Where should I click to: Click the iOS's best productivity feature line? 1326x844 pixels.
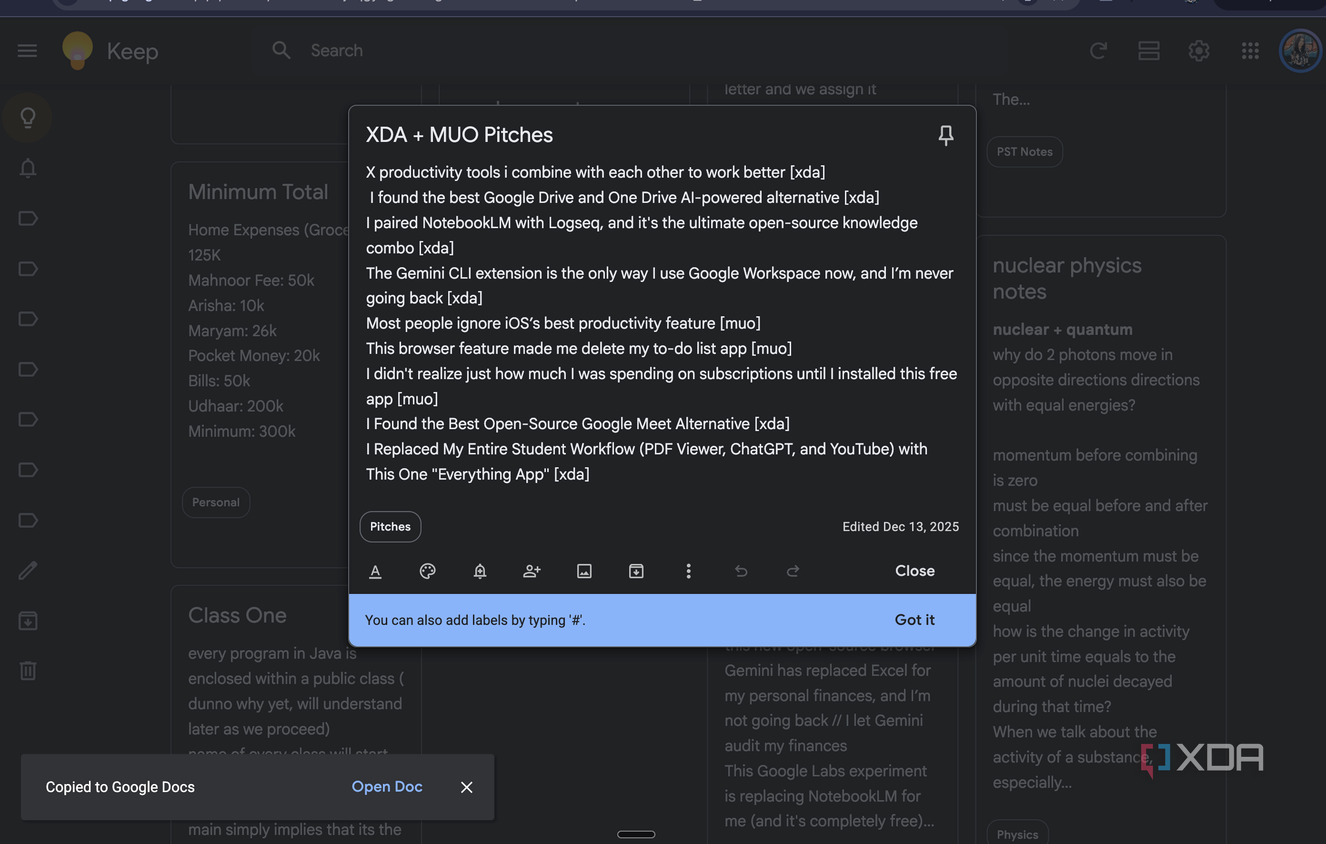(x=563, y=323)
